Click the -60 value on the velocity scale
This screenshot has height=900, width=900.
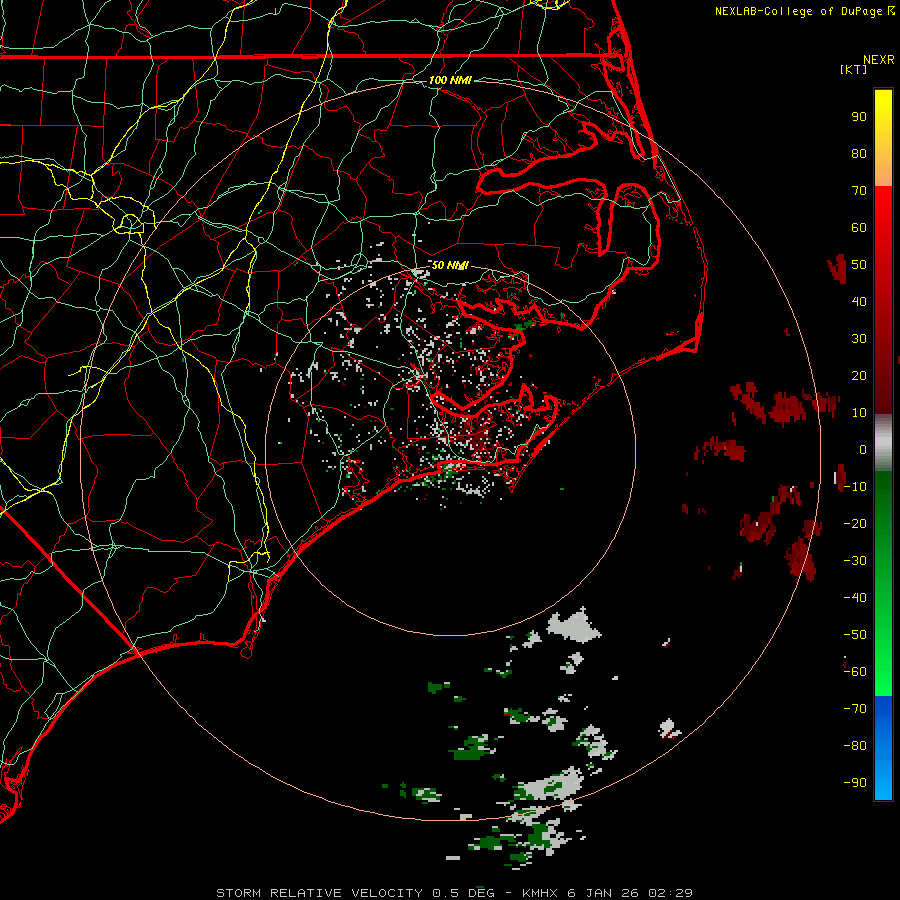855,672
